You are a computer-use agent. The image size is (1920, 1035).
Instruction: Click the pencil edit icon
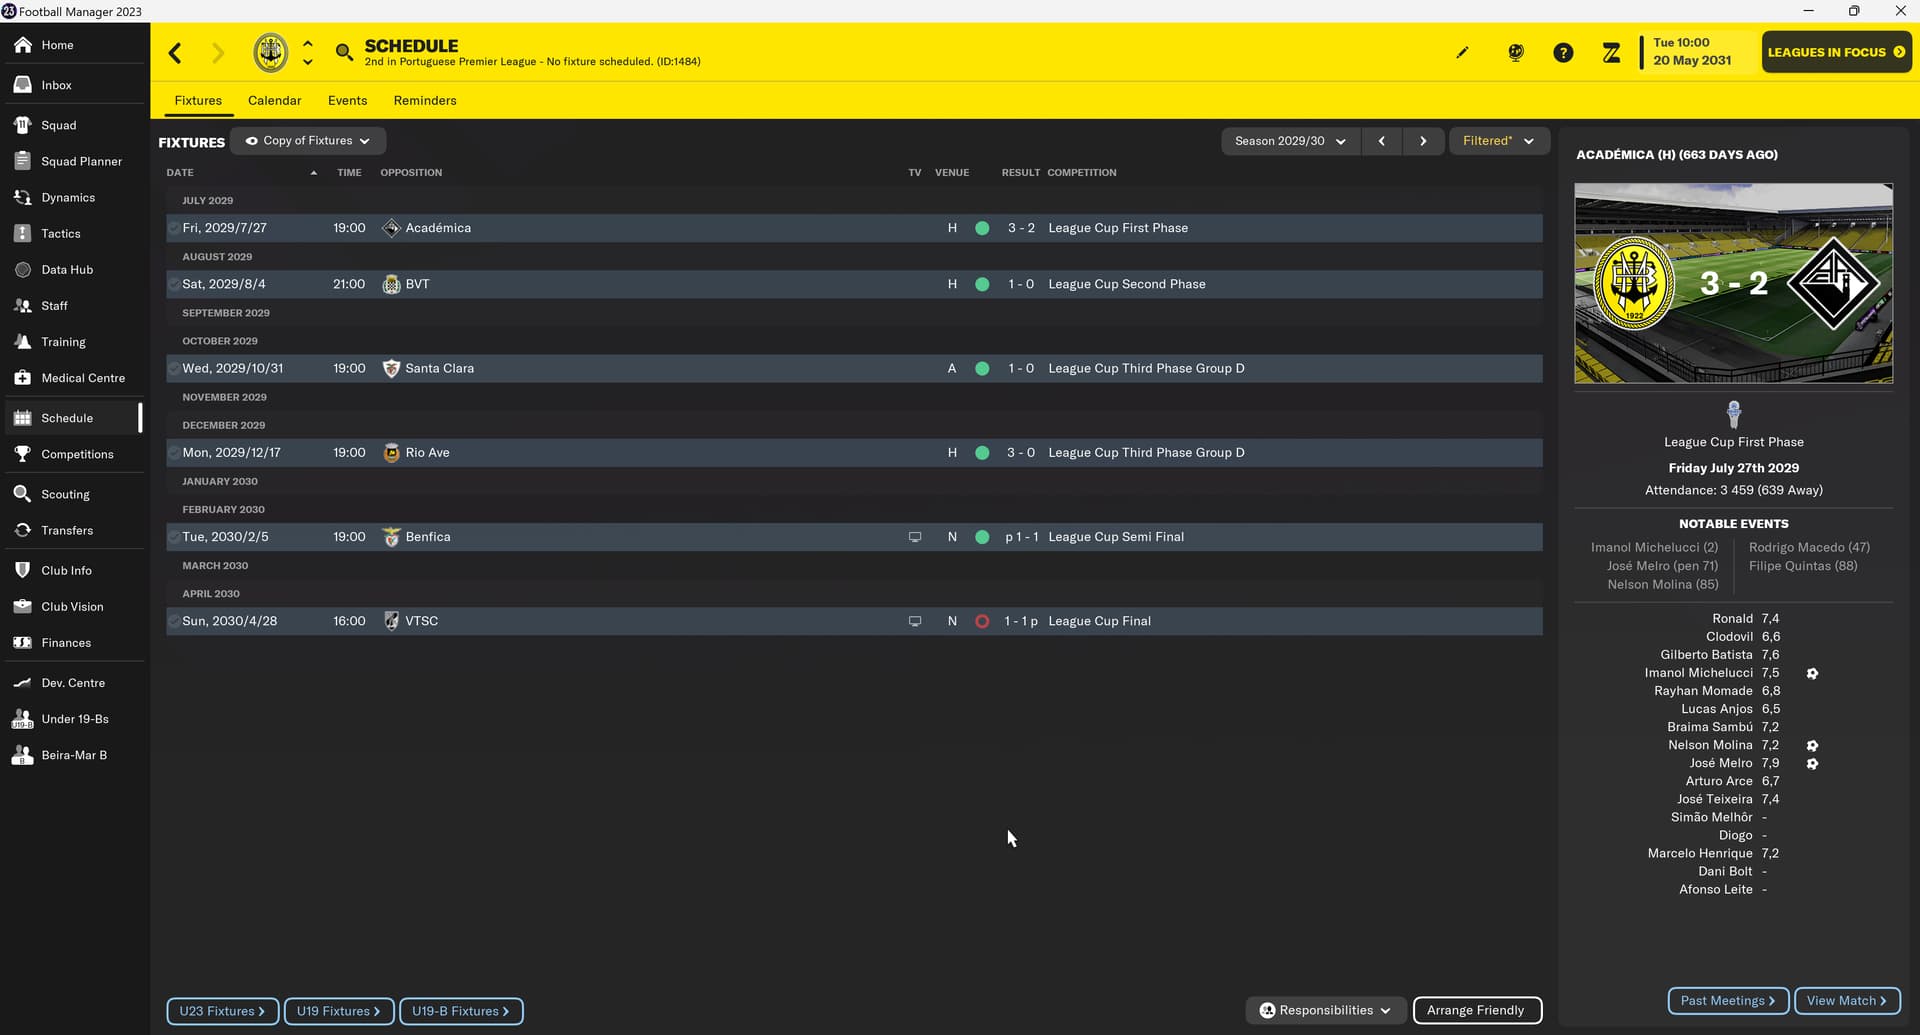(x=1463, y=52)
